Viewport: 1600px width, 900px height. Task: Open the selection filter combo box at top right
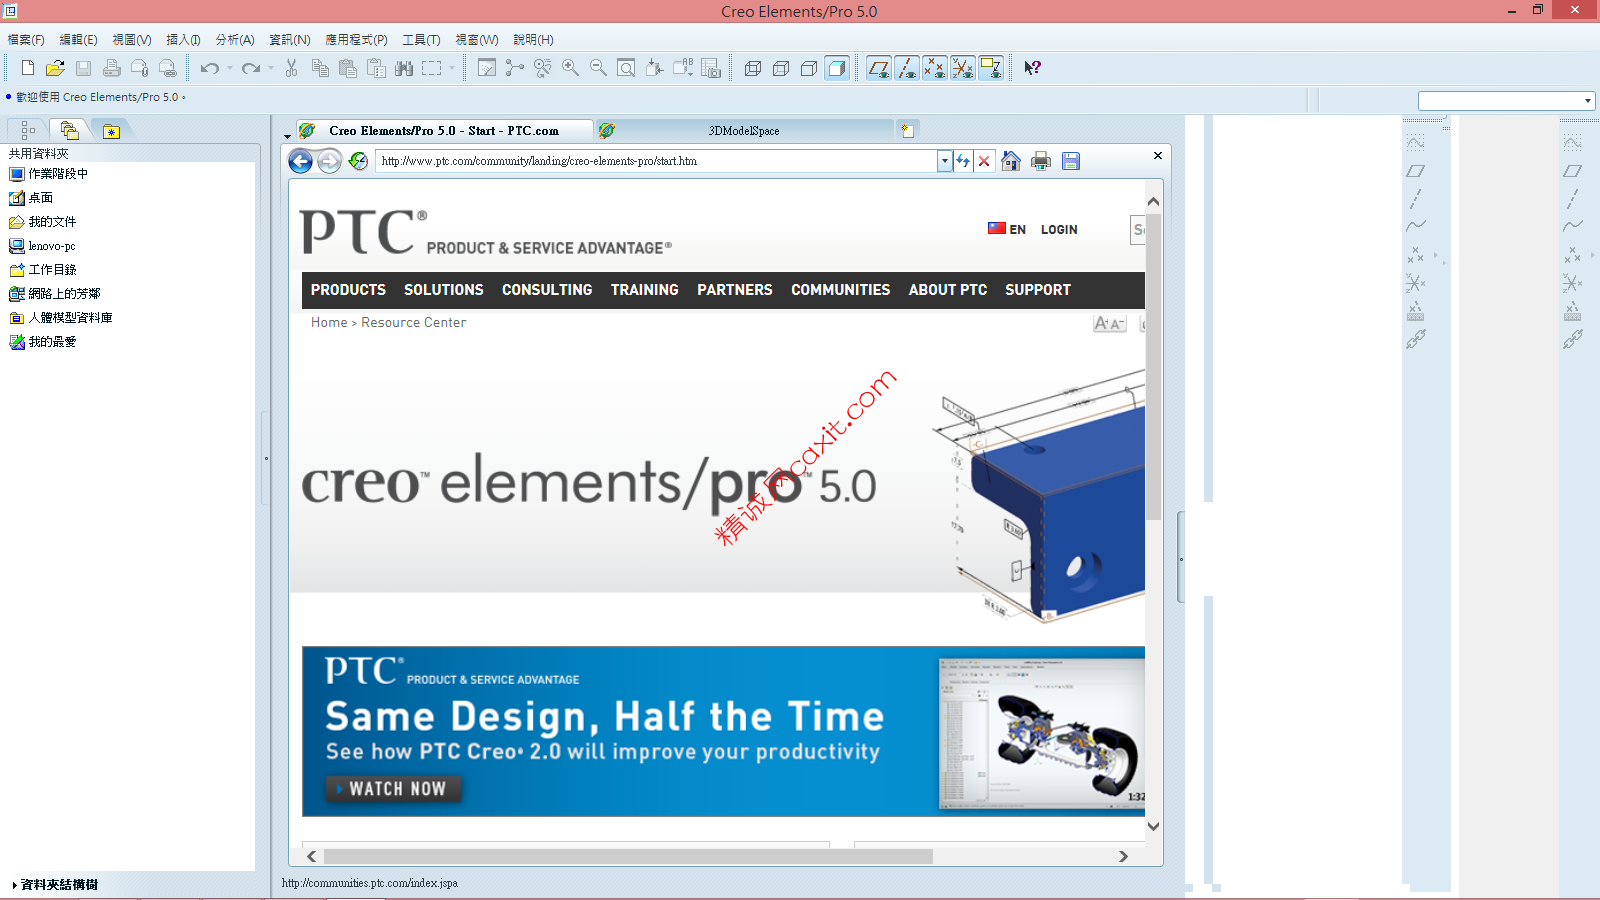coord(1506,100)
